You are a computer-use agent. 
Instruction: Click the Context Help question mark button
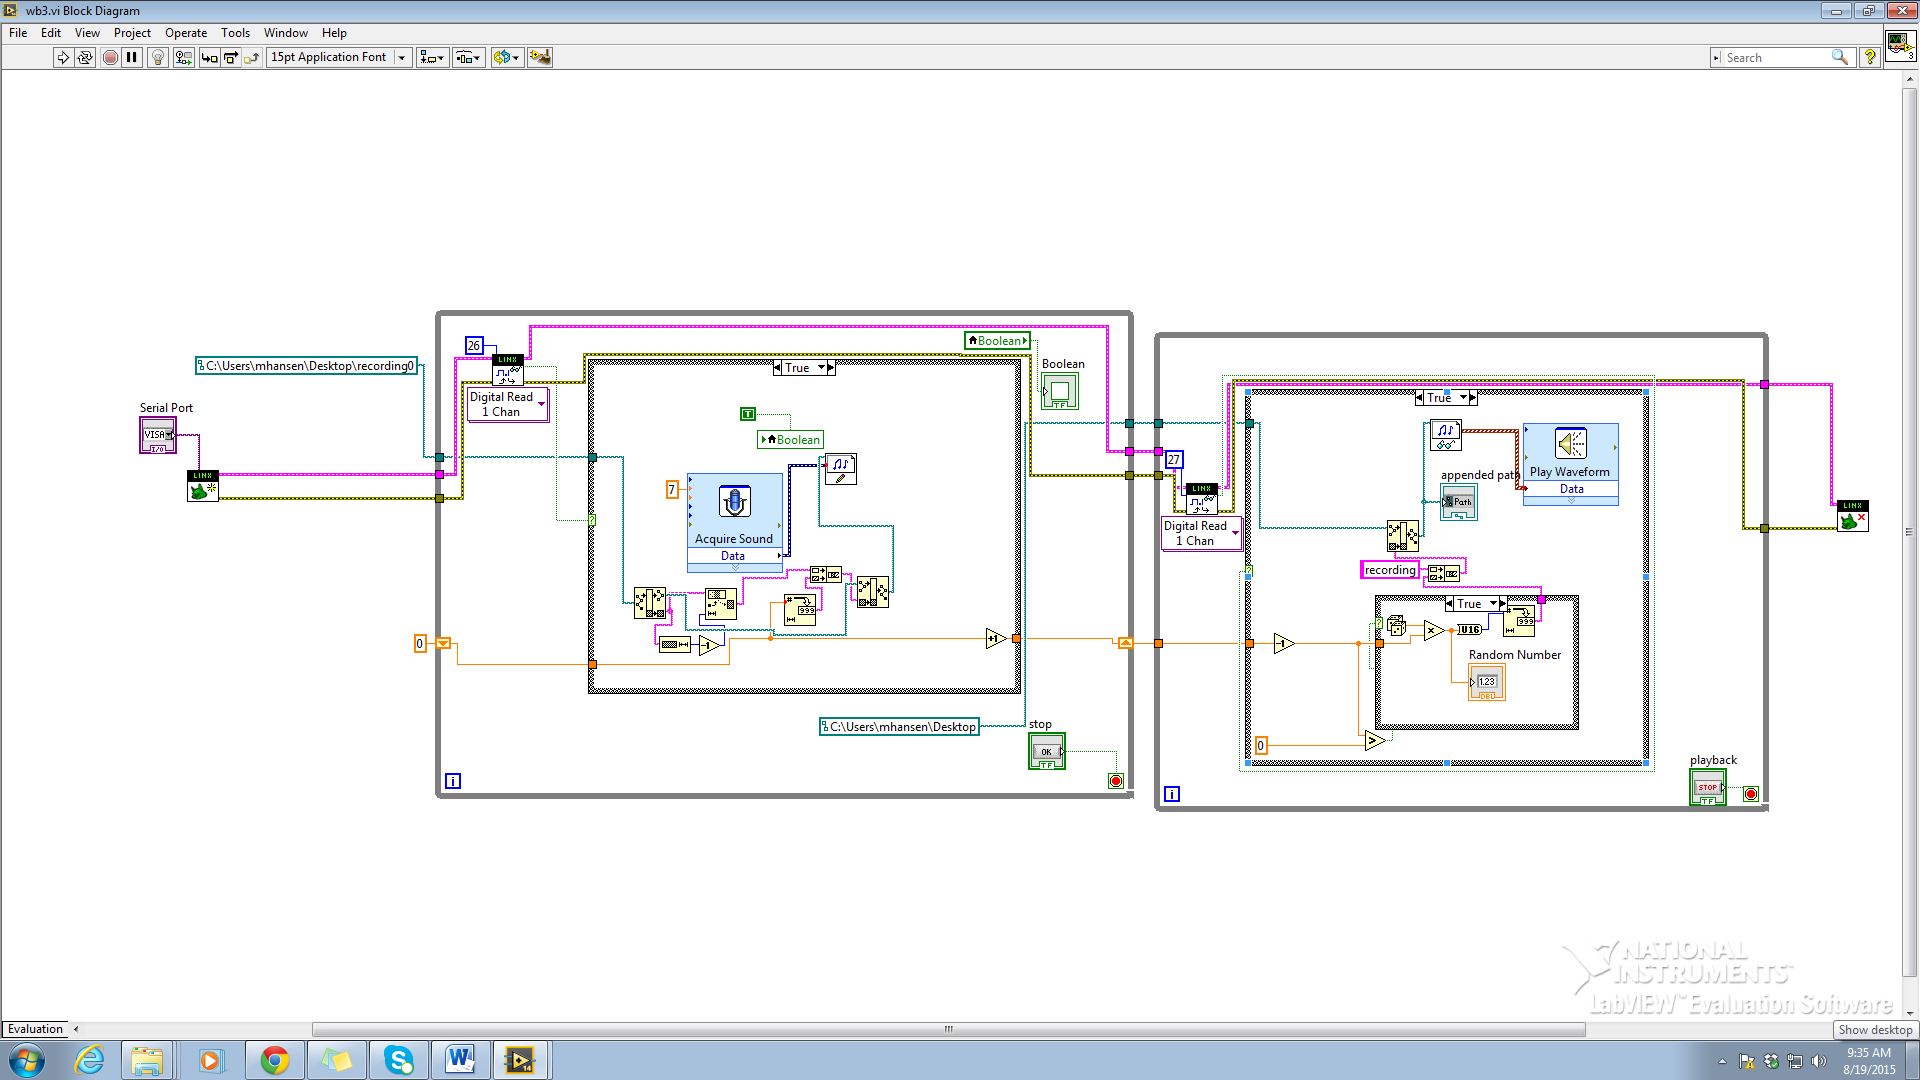tap(1869, 58)
